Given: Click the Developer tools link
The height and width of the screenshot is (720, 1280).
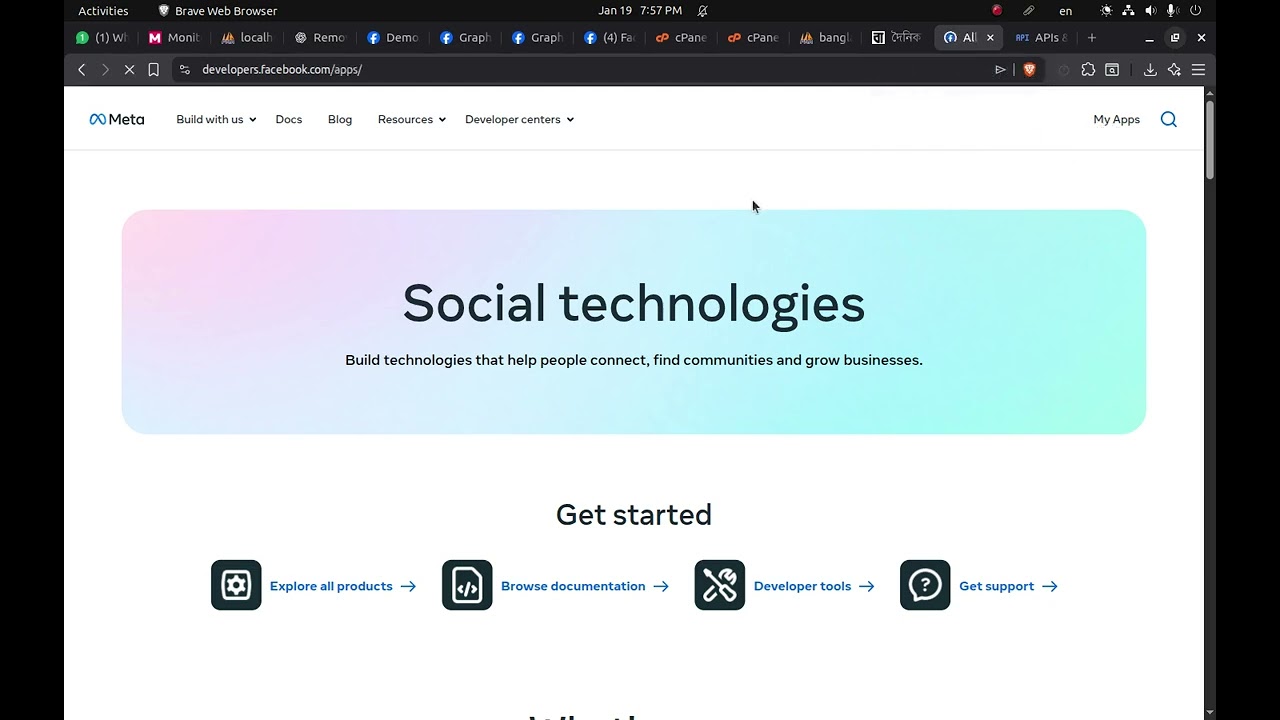Looking at the screenshot, I should tap(814, 586).
